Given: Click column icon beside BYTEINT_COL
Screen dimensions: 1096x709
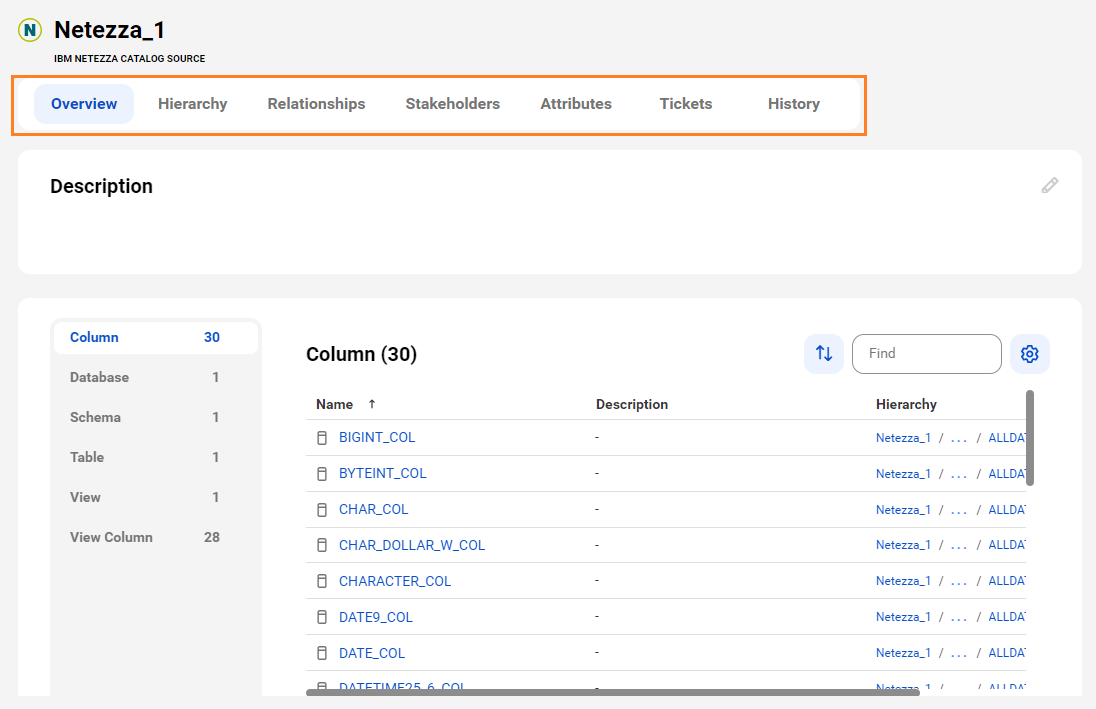Looking at the screenshot, I should click(x=322, y=474).
